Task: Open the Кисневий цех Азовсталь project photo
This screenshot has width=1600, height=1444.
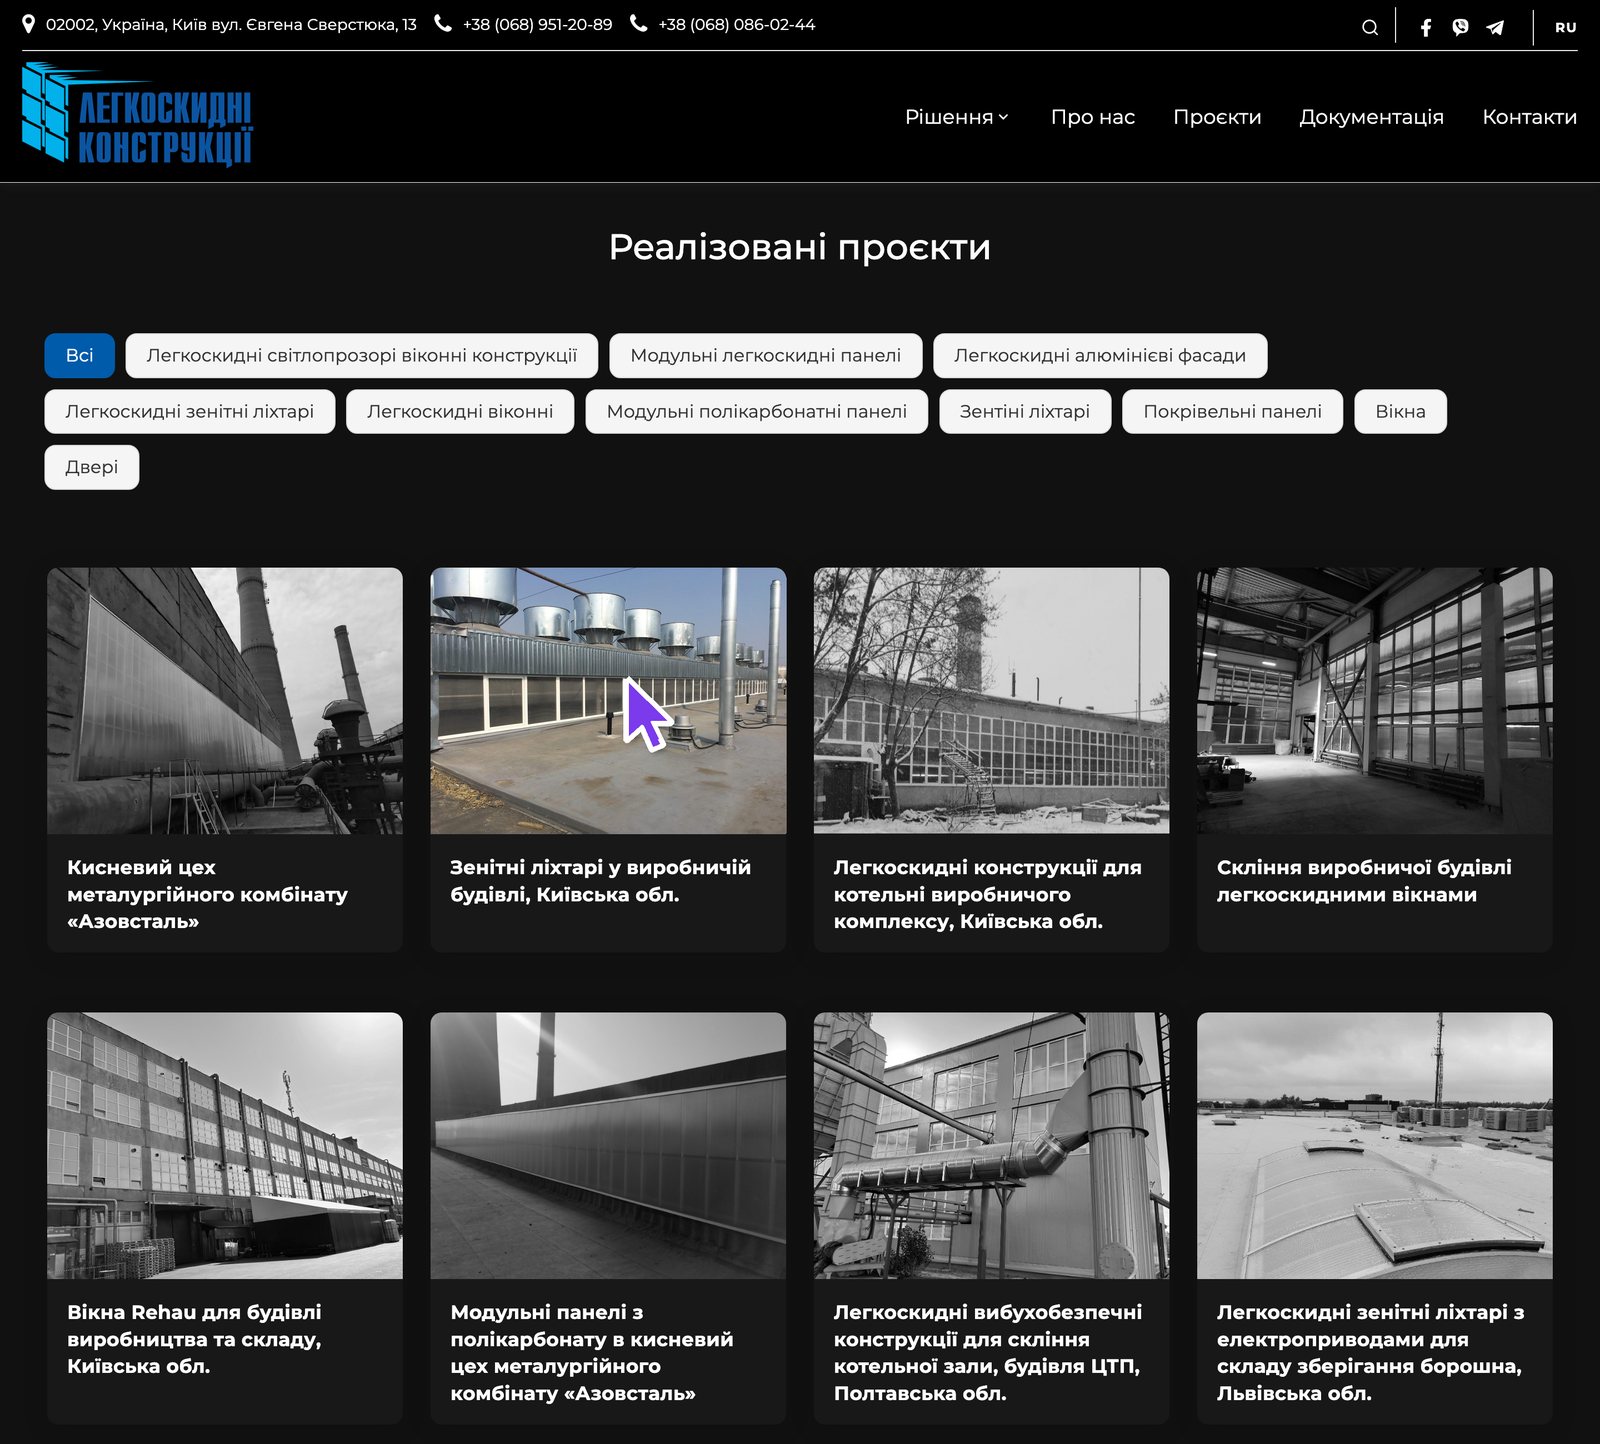Action: pyautogui.click(x=225, y=700)
